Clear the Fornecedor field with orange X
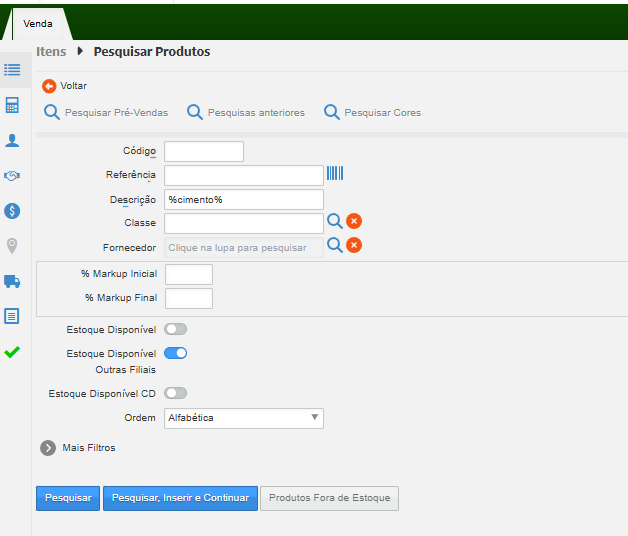Image resolution: width=628 pixels, height=536 pixels. pyautogui.click(x=354, y=245)
